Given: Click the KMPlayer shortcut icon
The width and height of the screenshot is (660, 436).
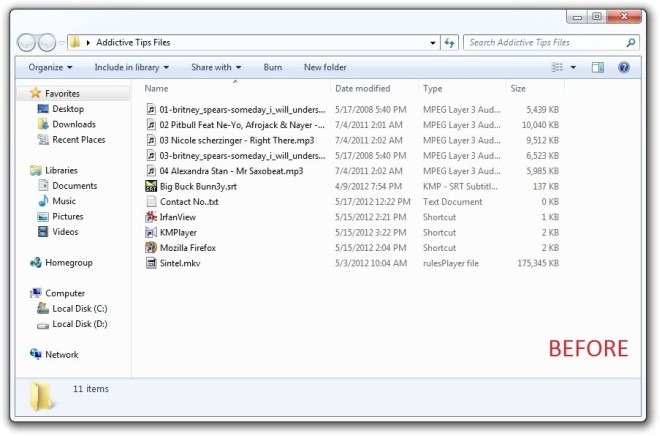Looking at the screenshot, I should (151, 232).
